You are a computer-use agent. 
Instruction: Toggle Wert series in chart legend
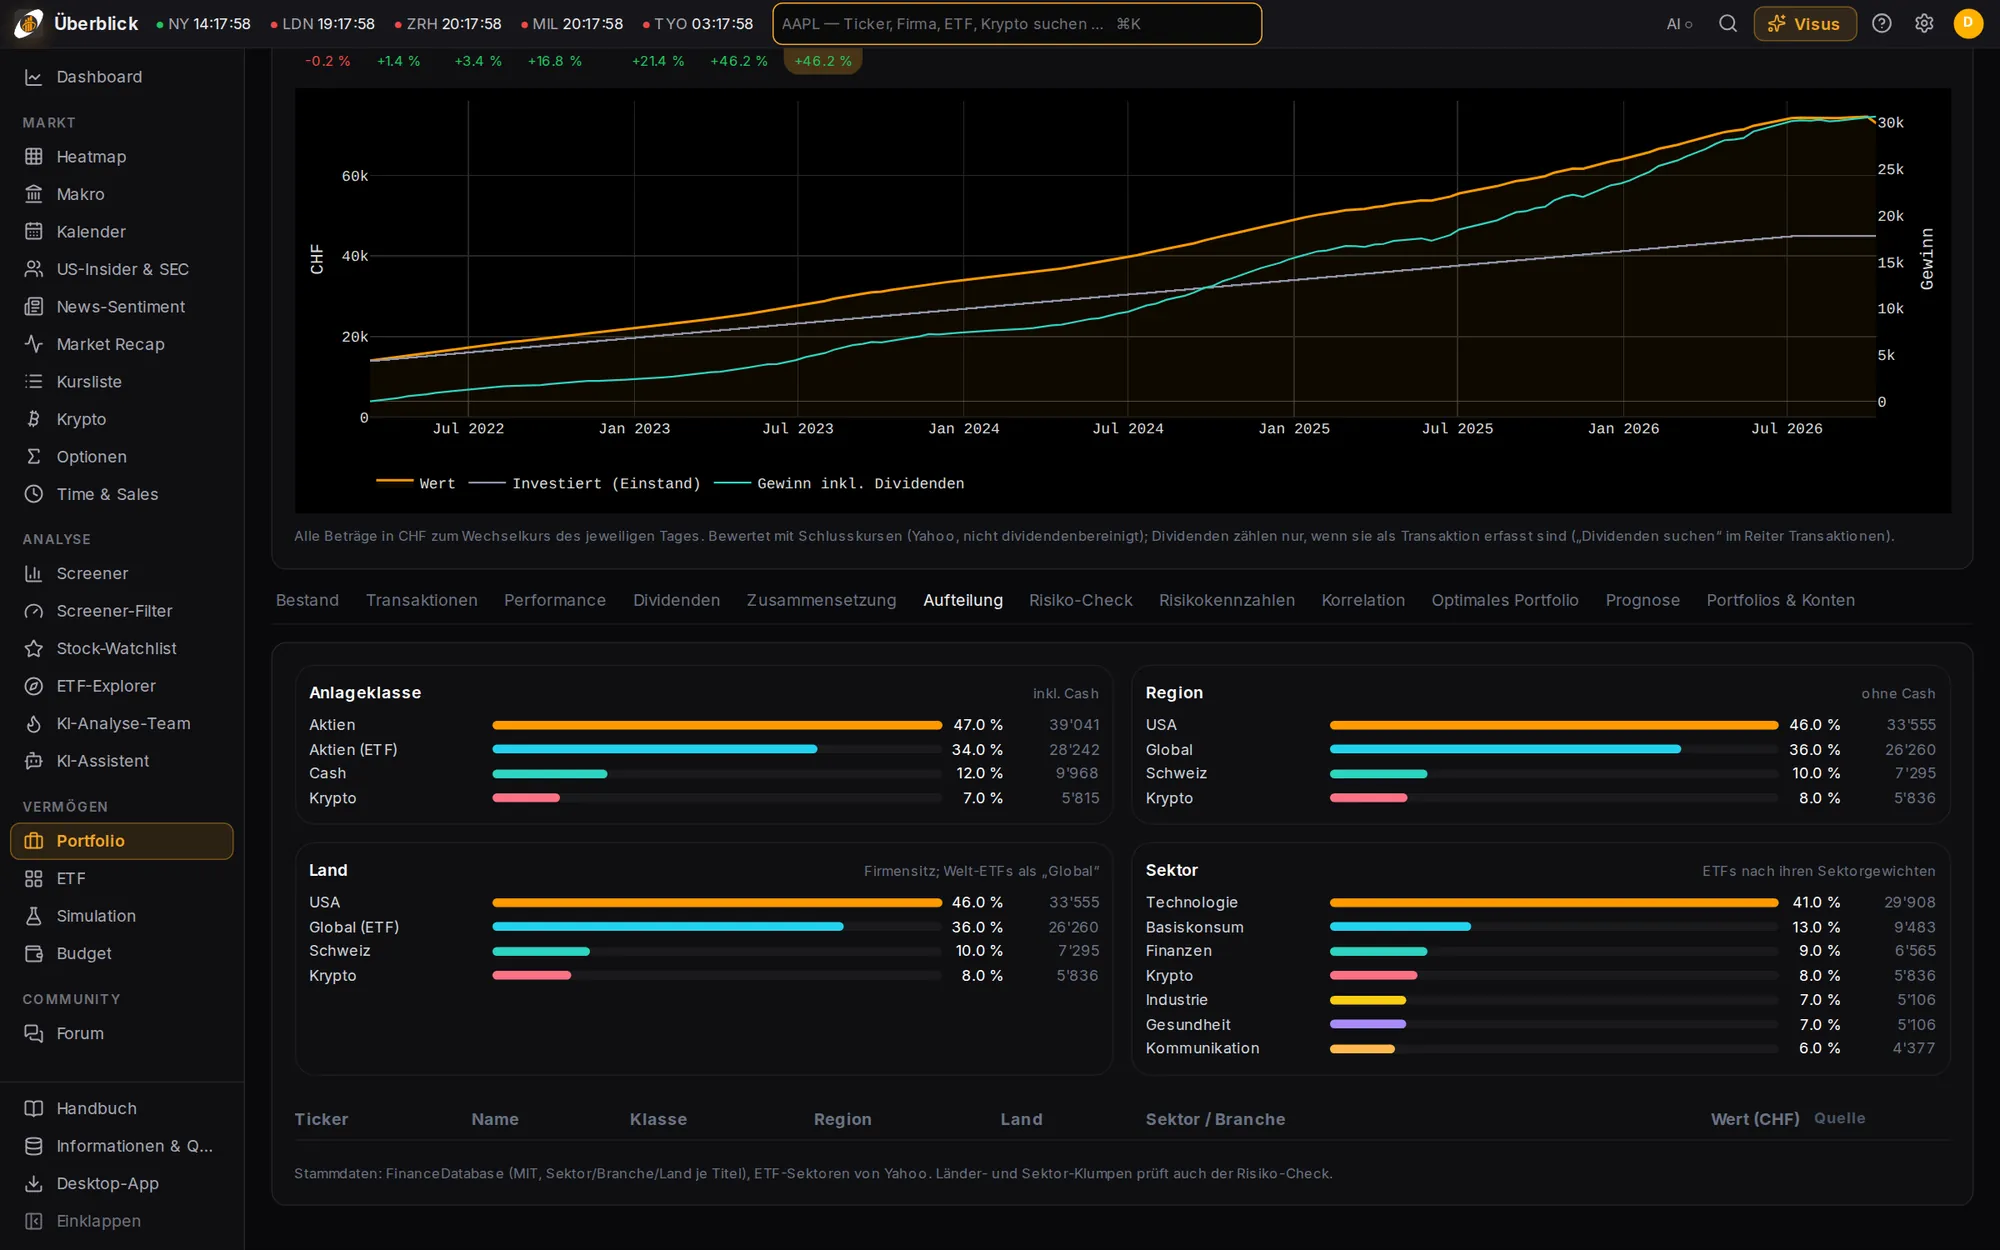tap(416, 483)
